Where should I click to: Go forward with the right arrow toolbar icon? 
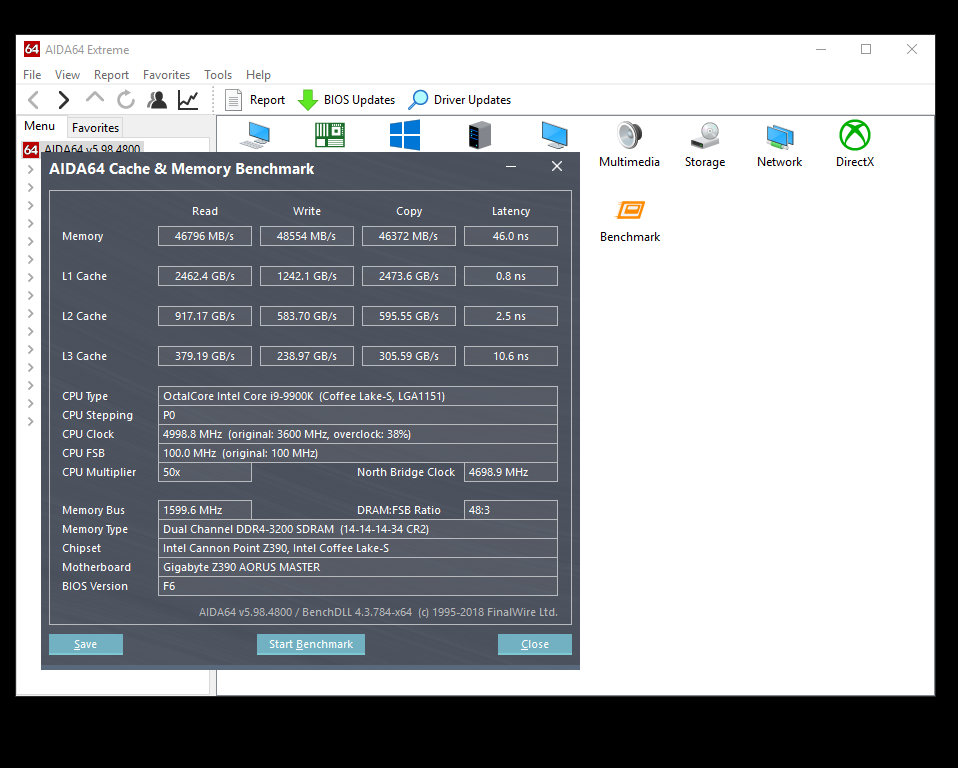pyautogui.click(x=64, y=100)
